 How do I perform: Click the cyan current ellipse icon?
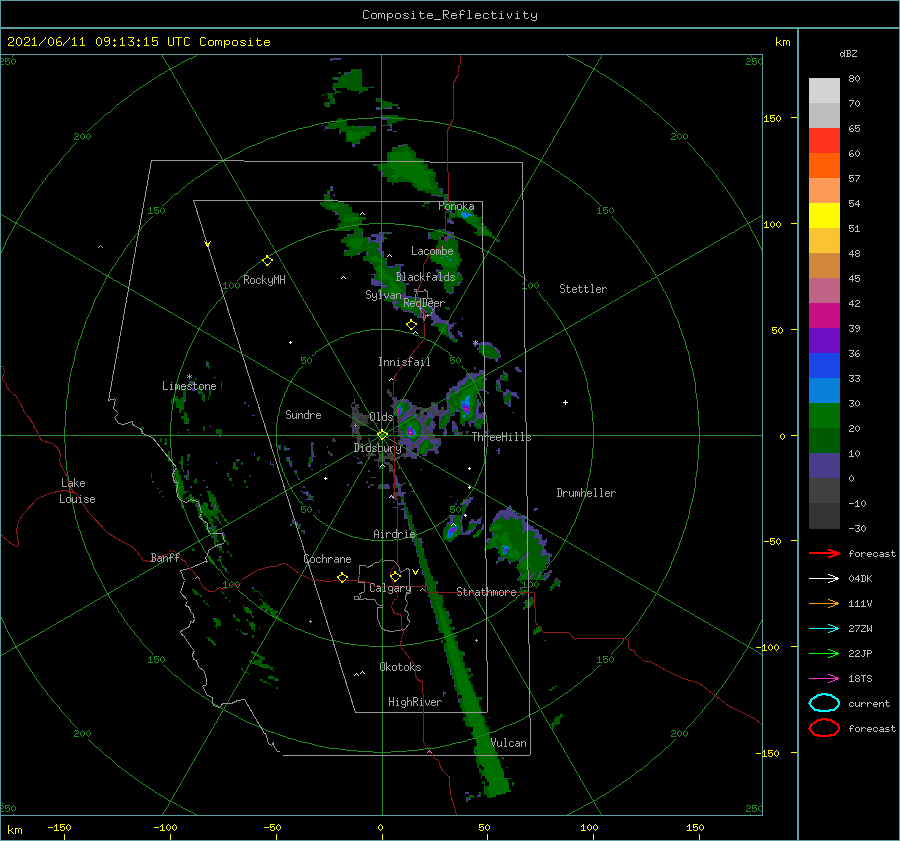824,703
